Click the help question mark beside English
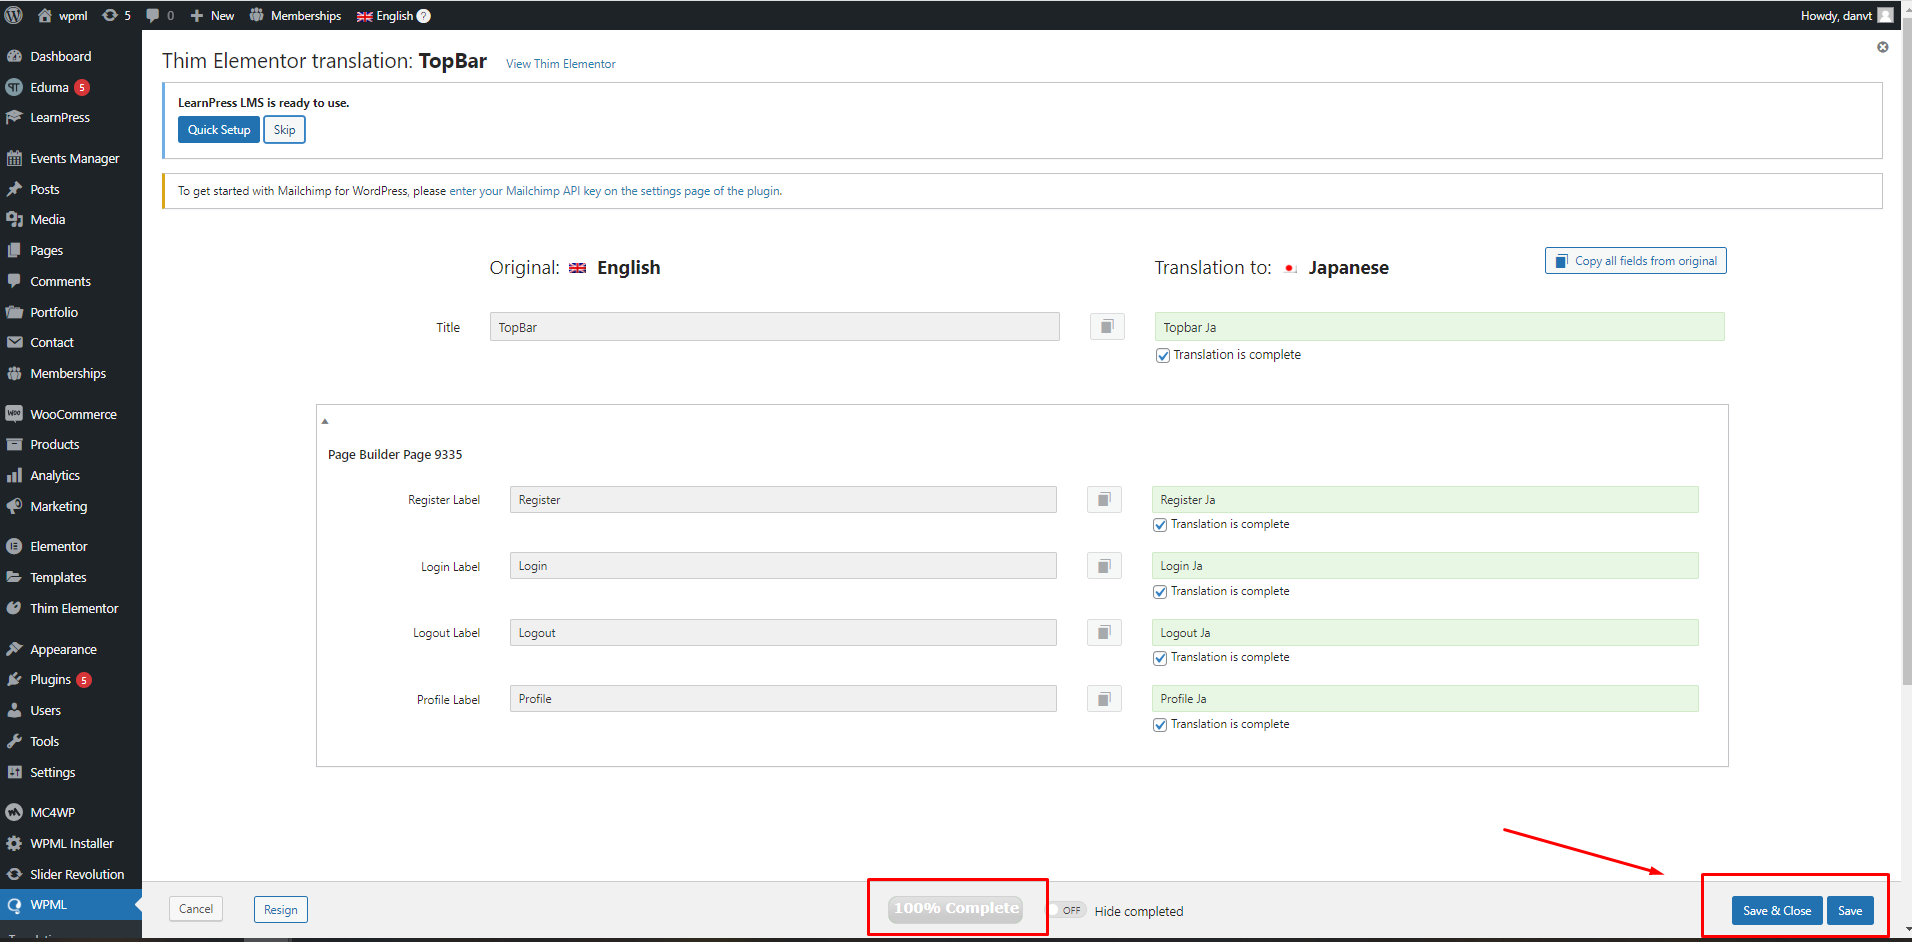 [424, 16]
